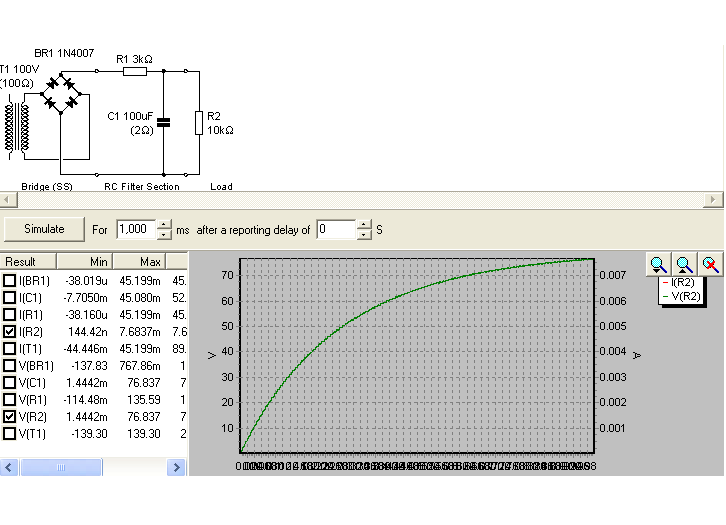Click the simulation duration input field

pyautogui.click(x=137, y=229)
